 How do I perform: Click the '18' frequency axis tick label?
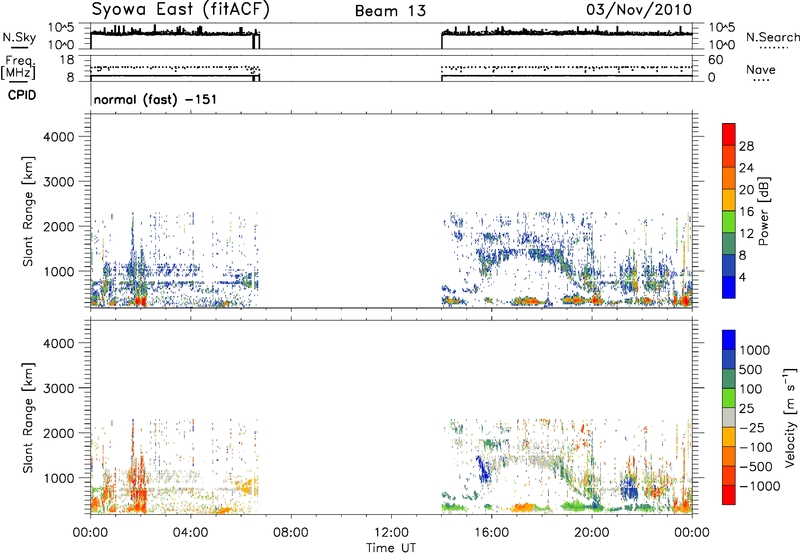point(67,60)
